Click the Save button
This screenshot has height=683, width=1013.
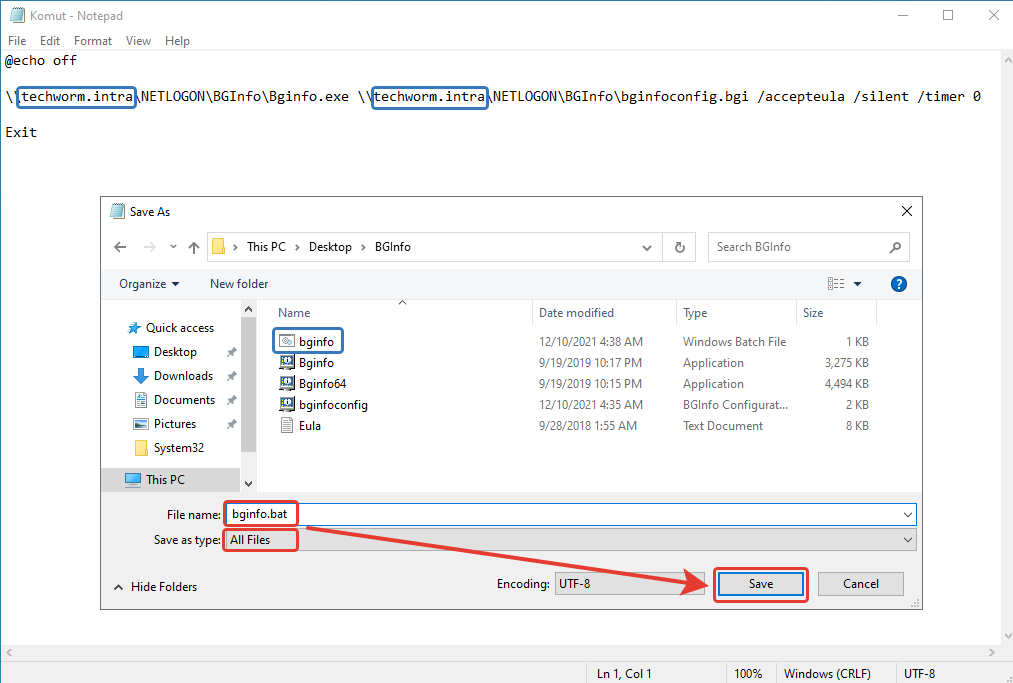coord(760,584)
